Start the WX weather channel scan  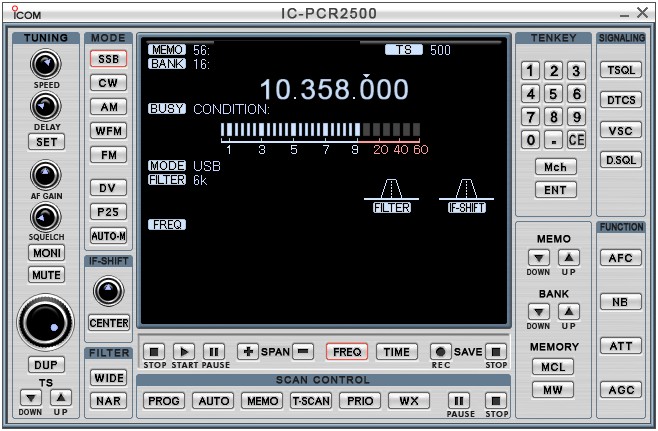click(x=409, y=401)
